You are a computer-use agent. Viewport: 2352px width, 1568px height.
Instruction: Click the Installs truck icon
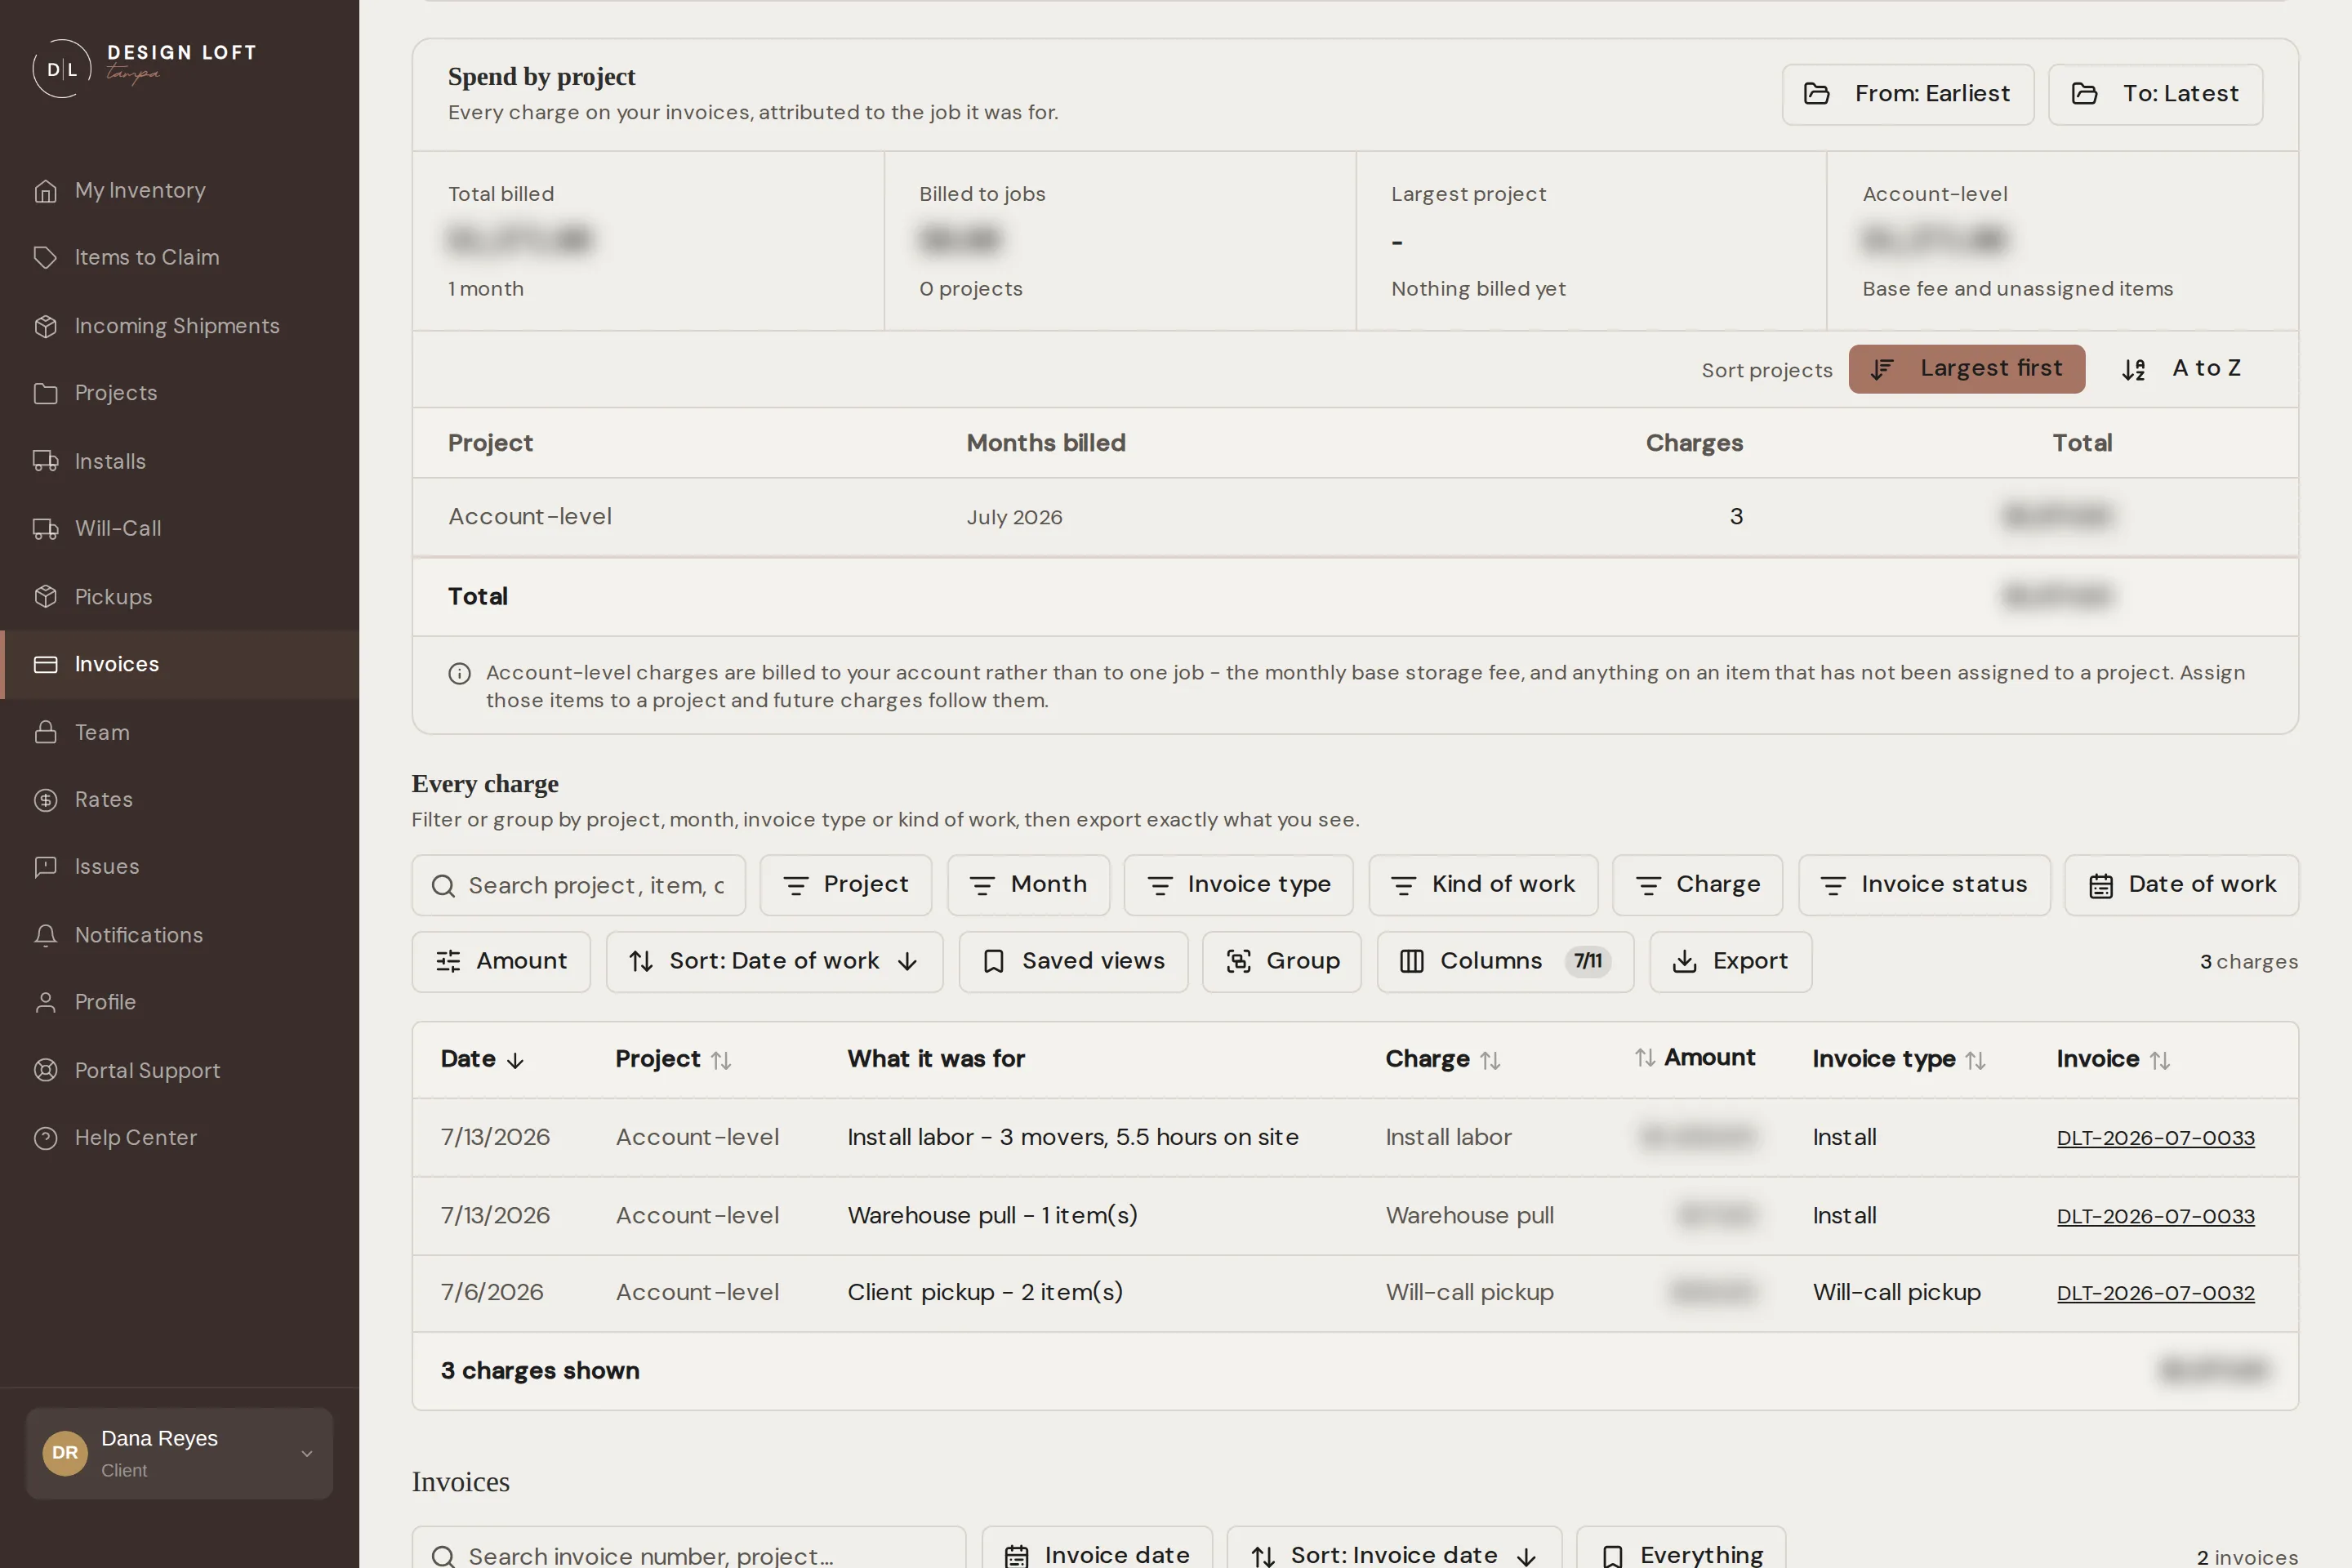pyautogui.click(x=45, y=461)
